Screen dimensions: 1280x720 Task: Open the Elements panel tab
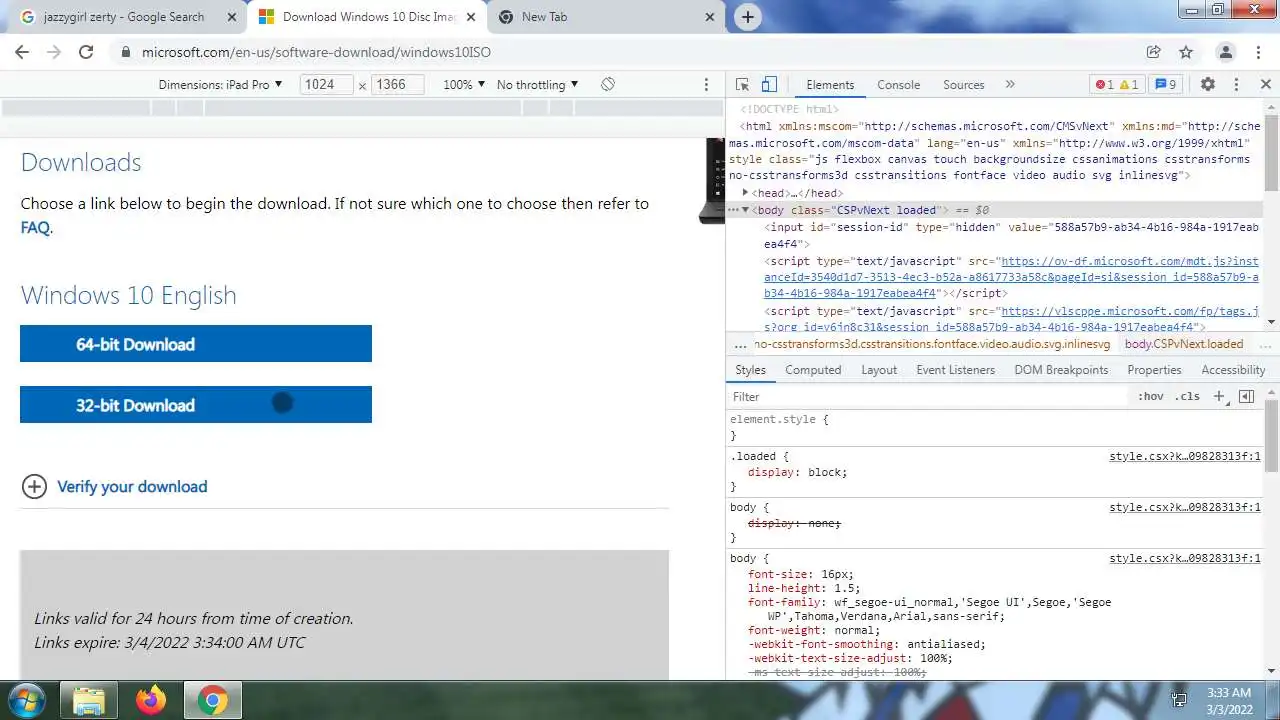click(x=830, y=85)
